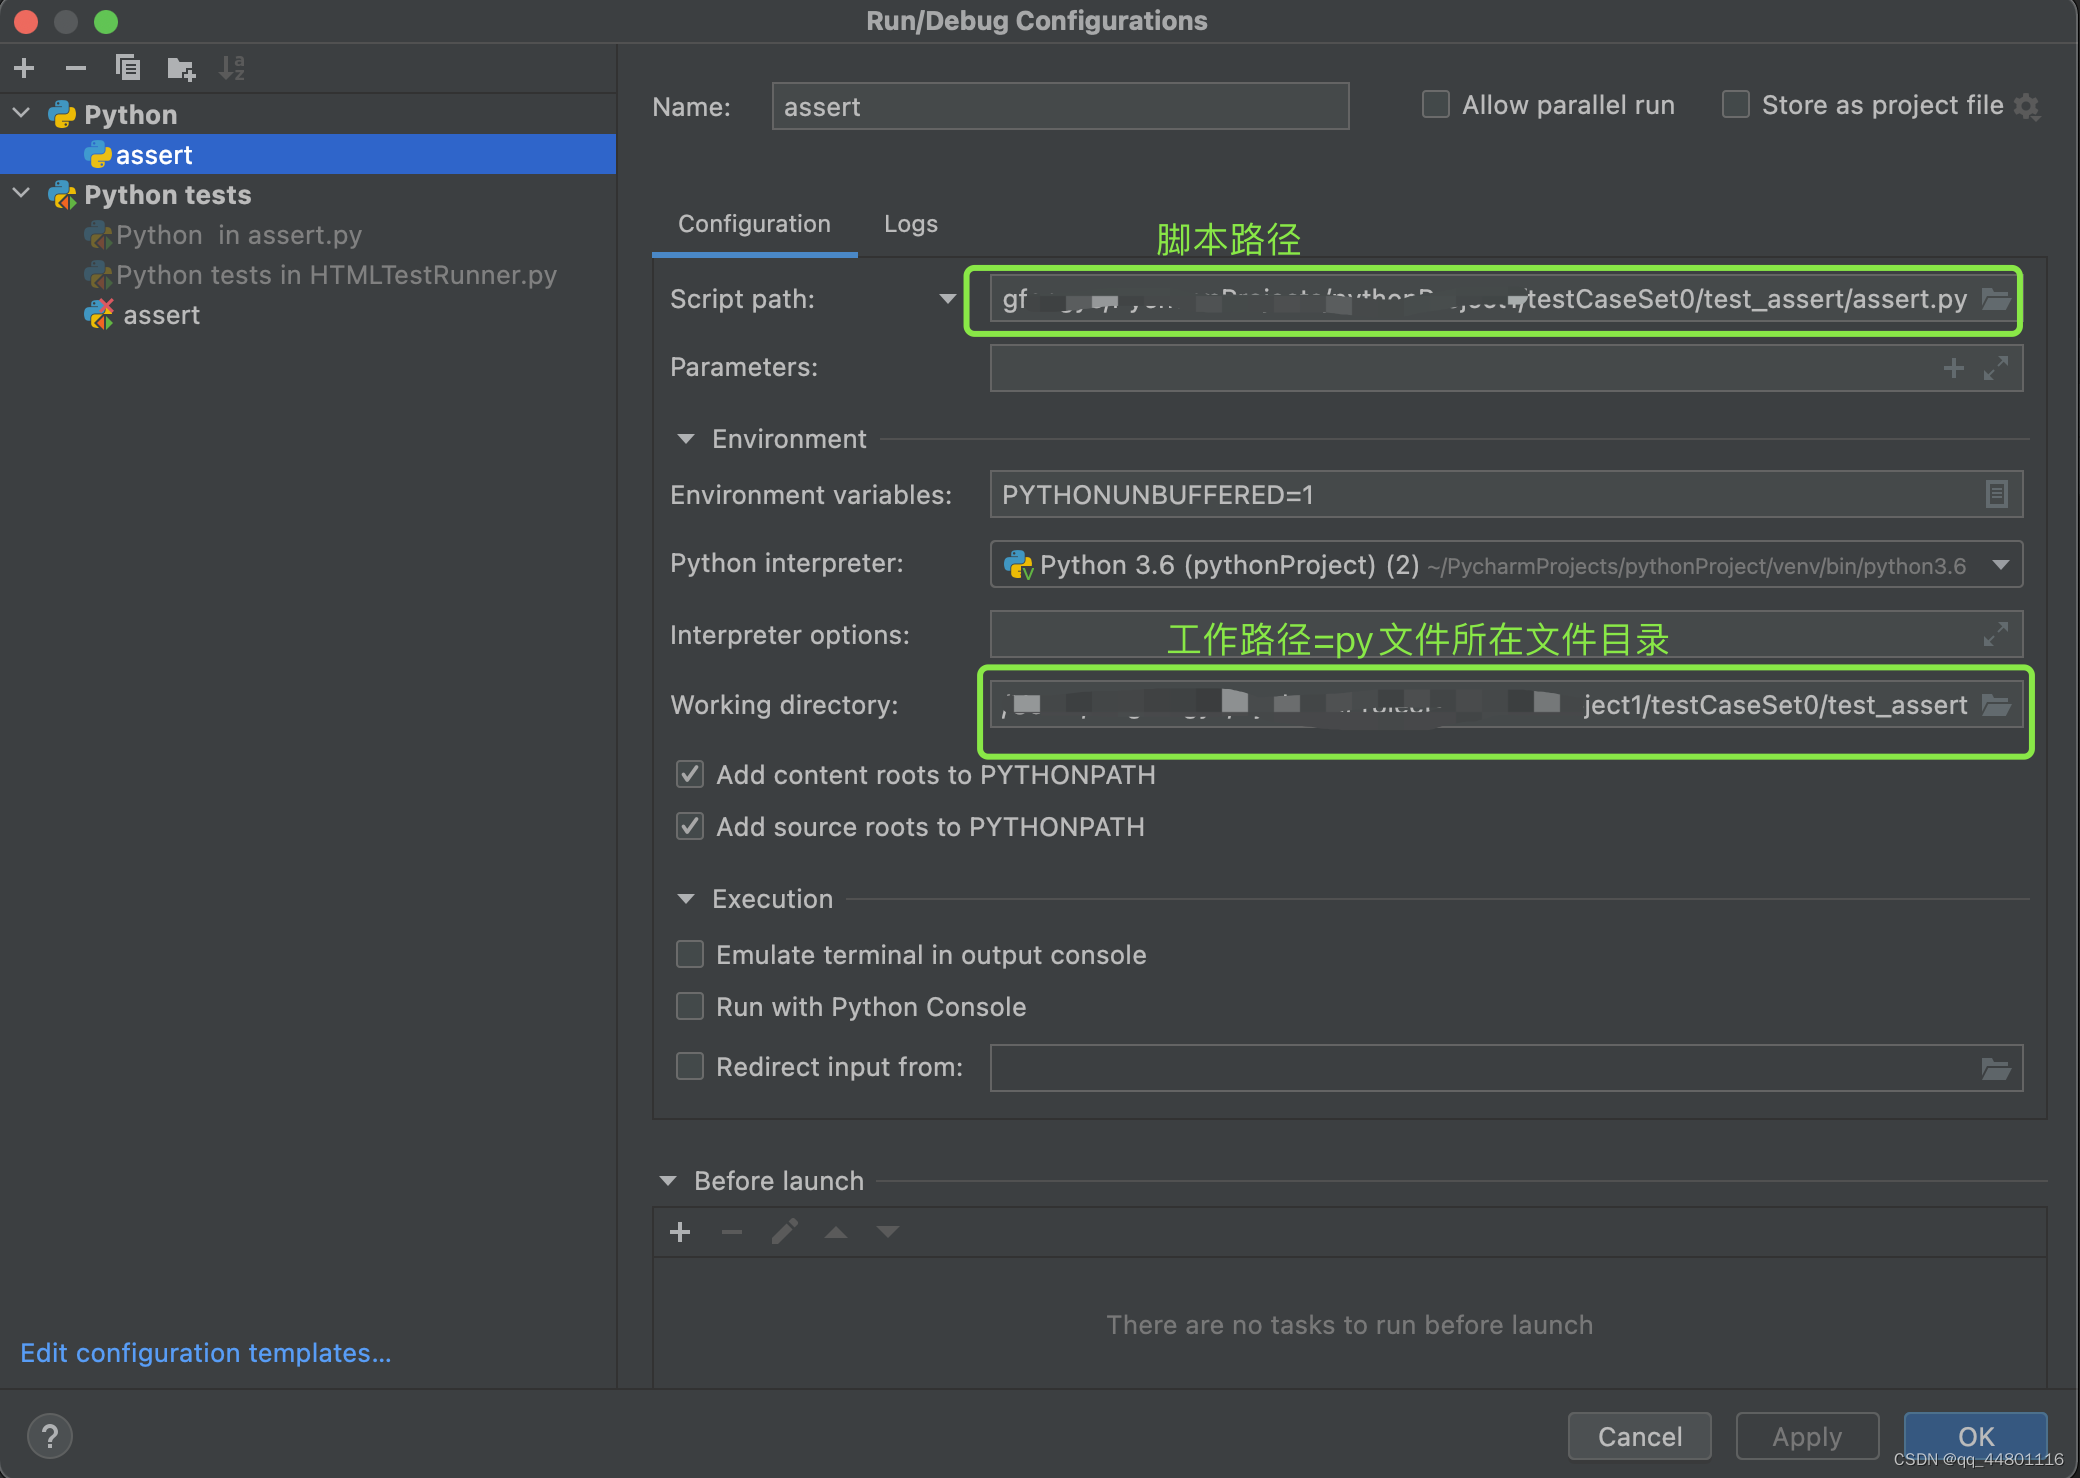This screenshot has height=1478, width=2080.
Task: Expand the Parameters field editor
Action: point(1996,368)
